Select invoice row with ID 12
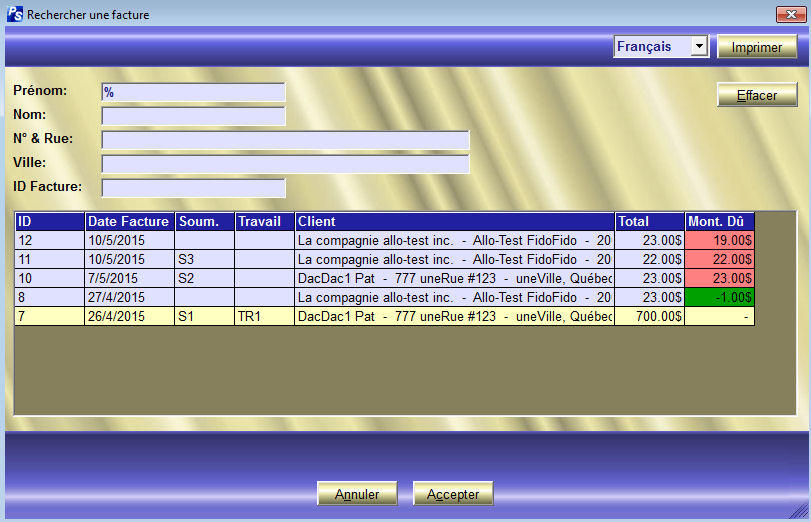 (384, 240)
